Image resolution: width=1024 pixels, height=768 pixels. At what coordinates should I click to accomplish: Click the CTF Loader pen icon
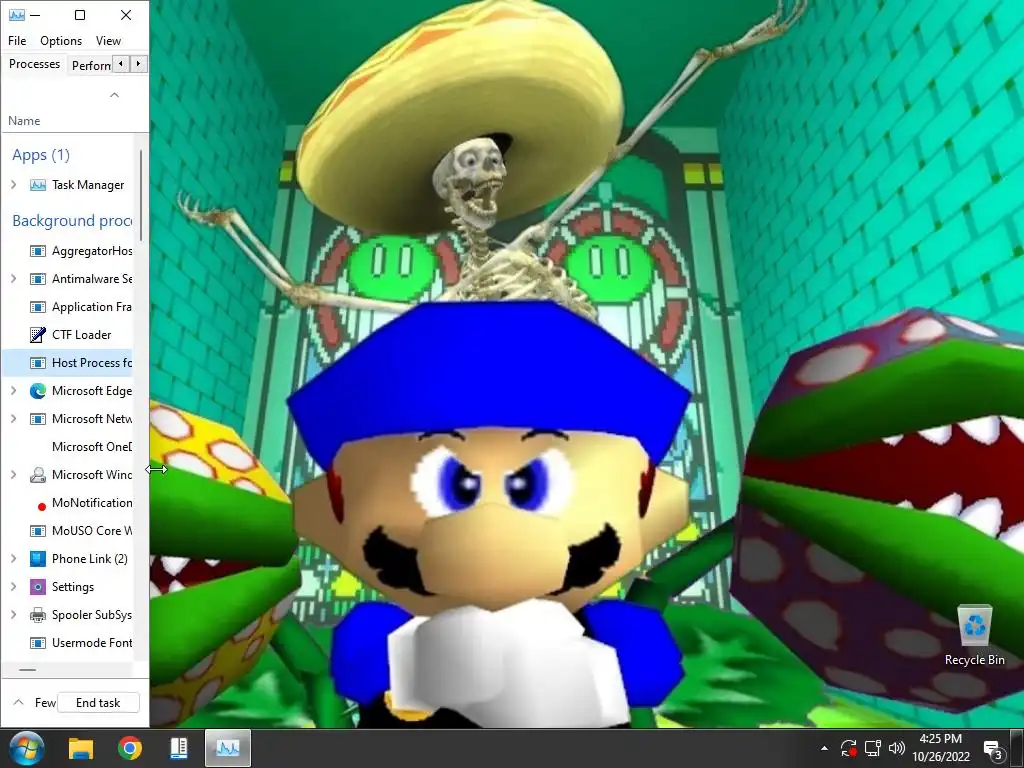click(38, 335)
